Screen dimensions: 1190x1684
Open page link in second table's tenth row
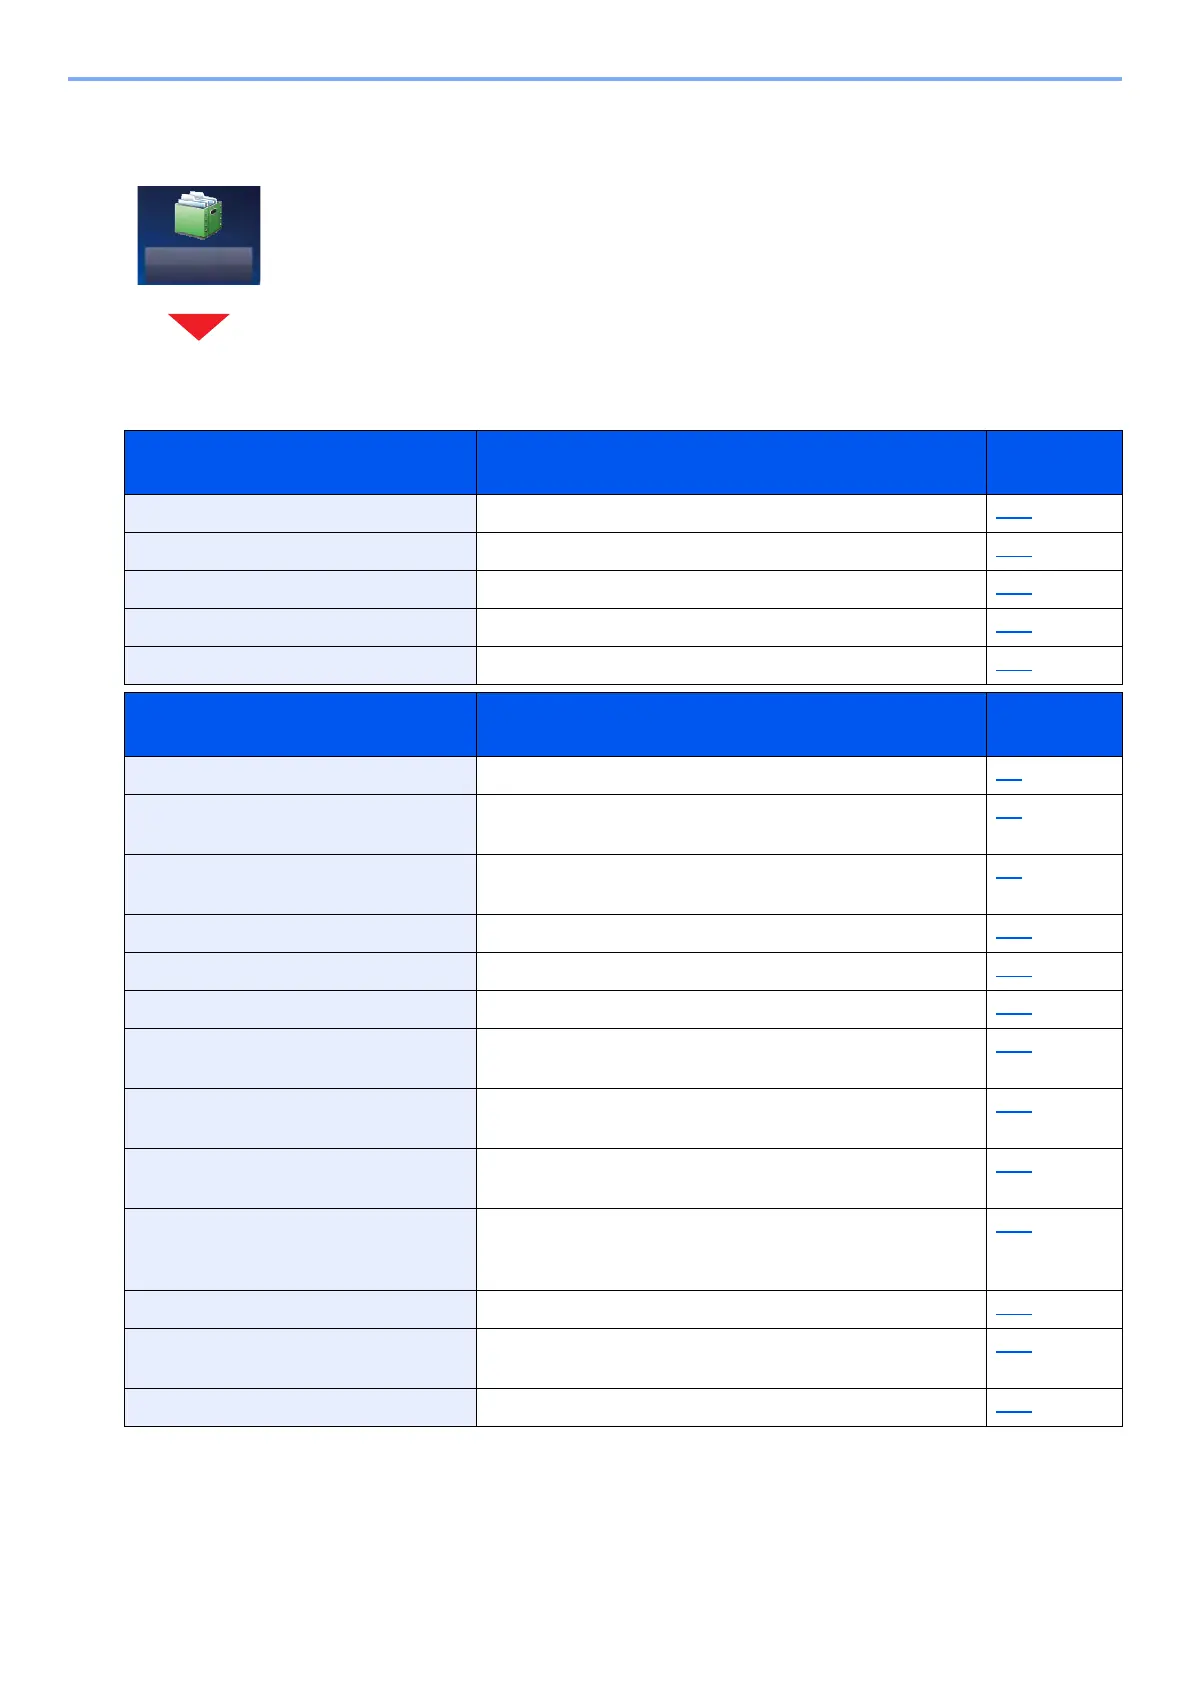1014,1228
